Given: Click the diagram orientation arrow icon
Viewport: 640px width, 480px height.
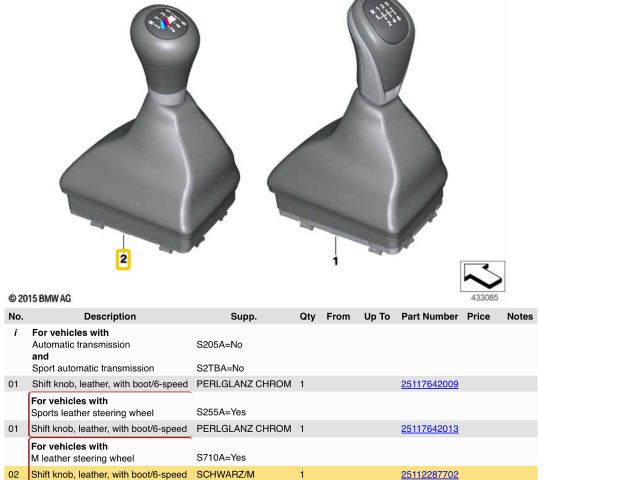Looking at the screenshot, I should [482, 276].
